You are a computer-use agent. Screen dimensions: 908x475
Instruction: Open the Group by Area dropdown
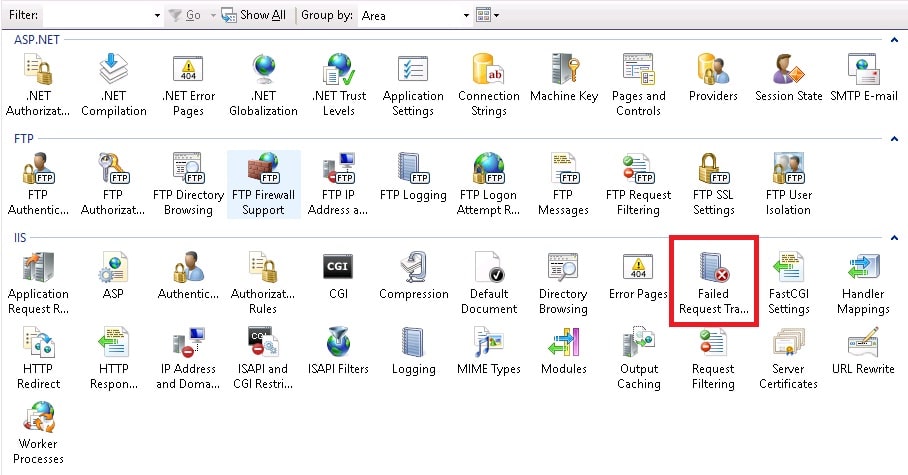click(x=466, y=16)
